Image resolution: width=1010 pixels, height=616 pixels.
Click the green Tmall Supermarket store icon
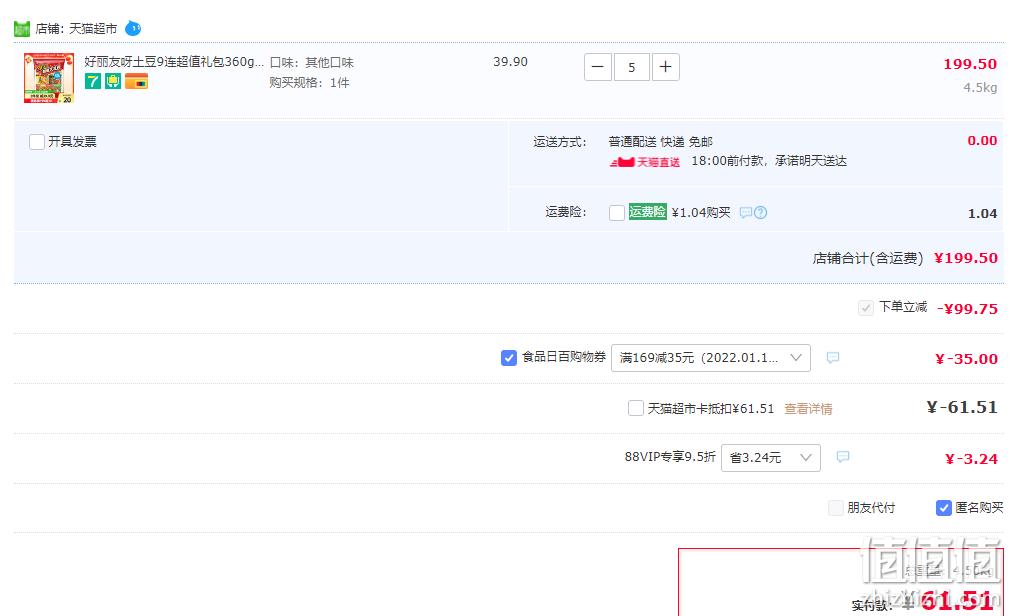click(x=22, y=29)
